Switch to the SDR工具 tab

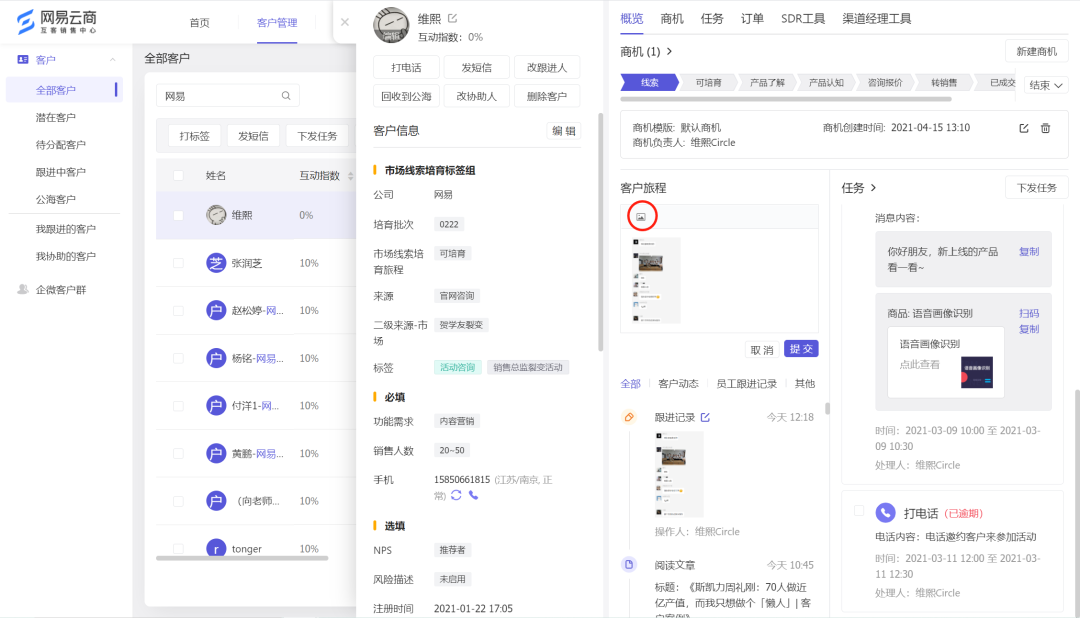point(803,19)
